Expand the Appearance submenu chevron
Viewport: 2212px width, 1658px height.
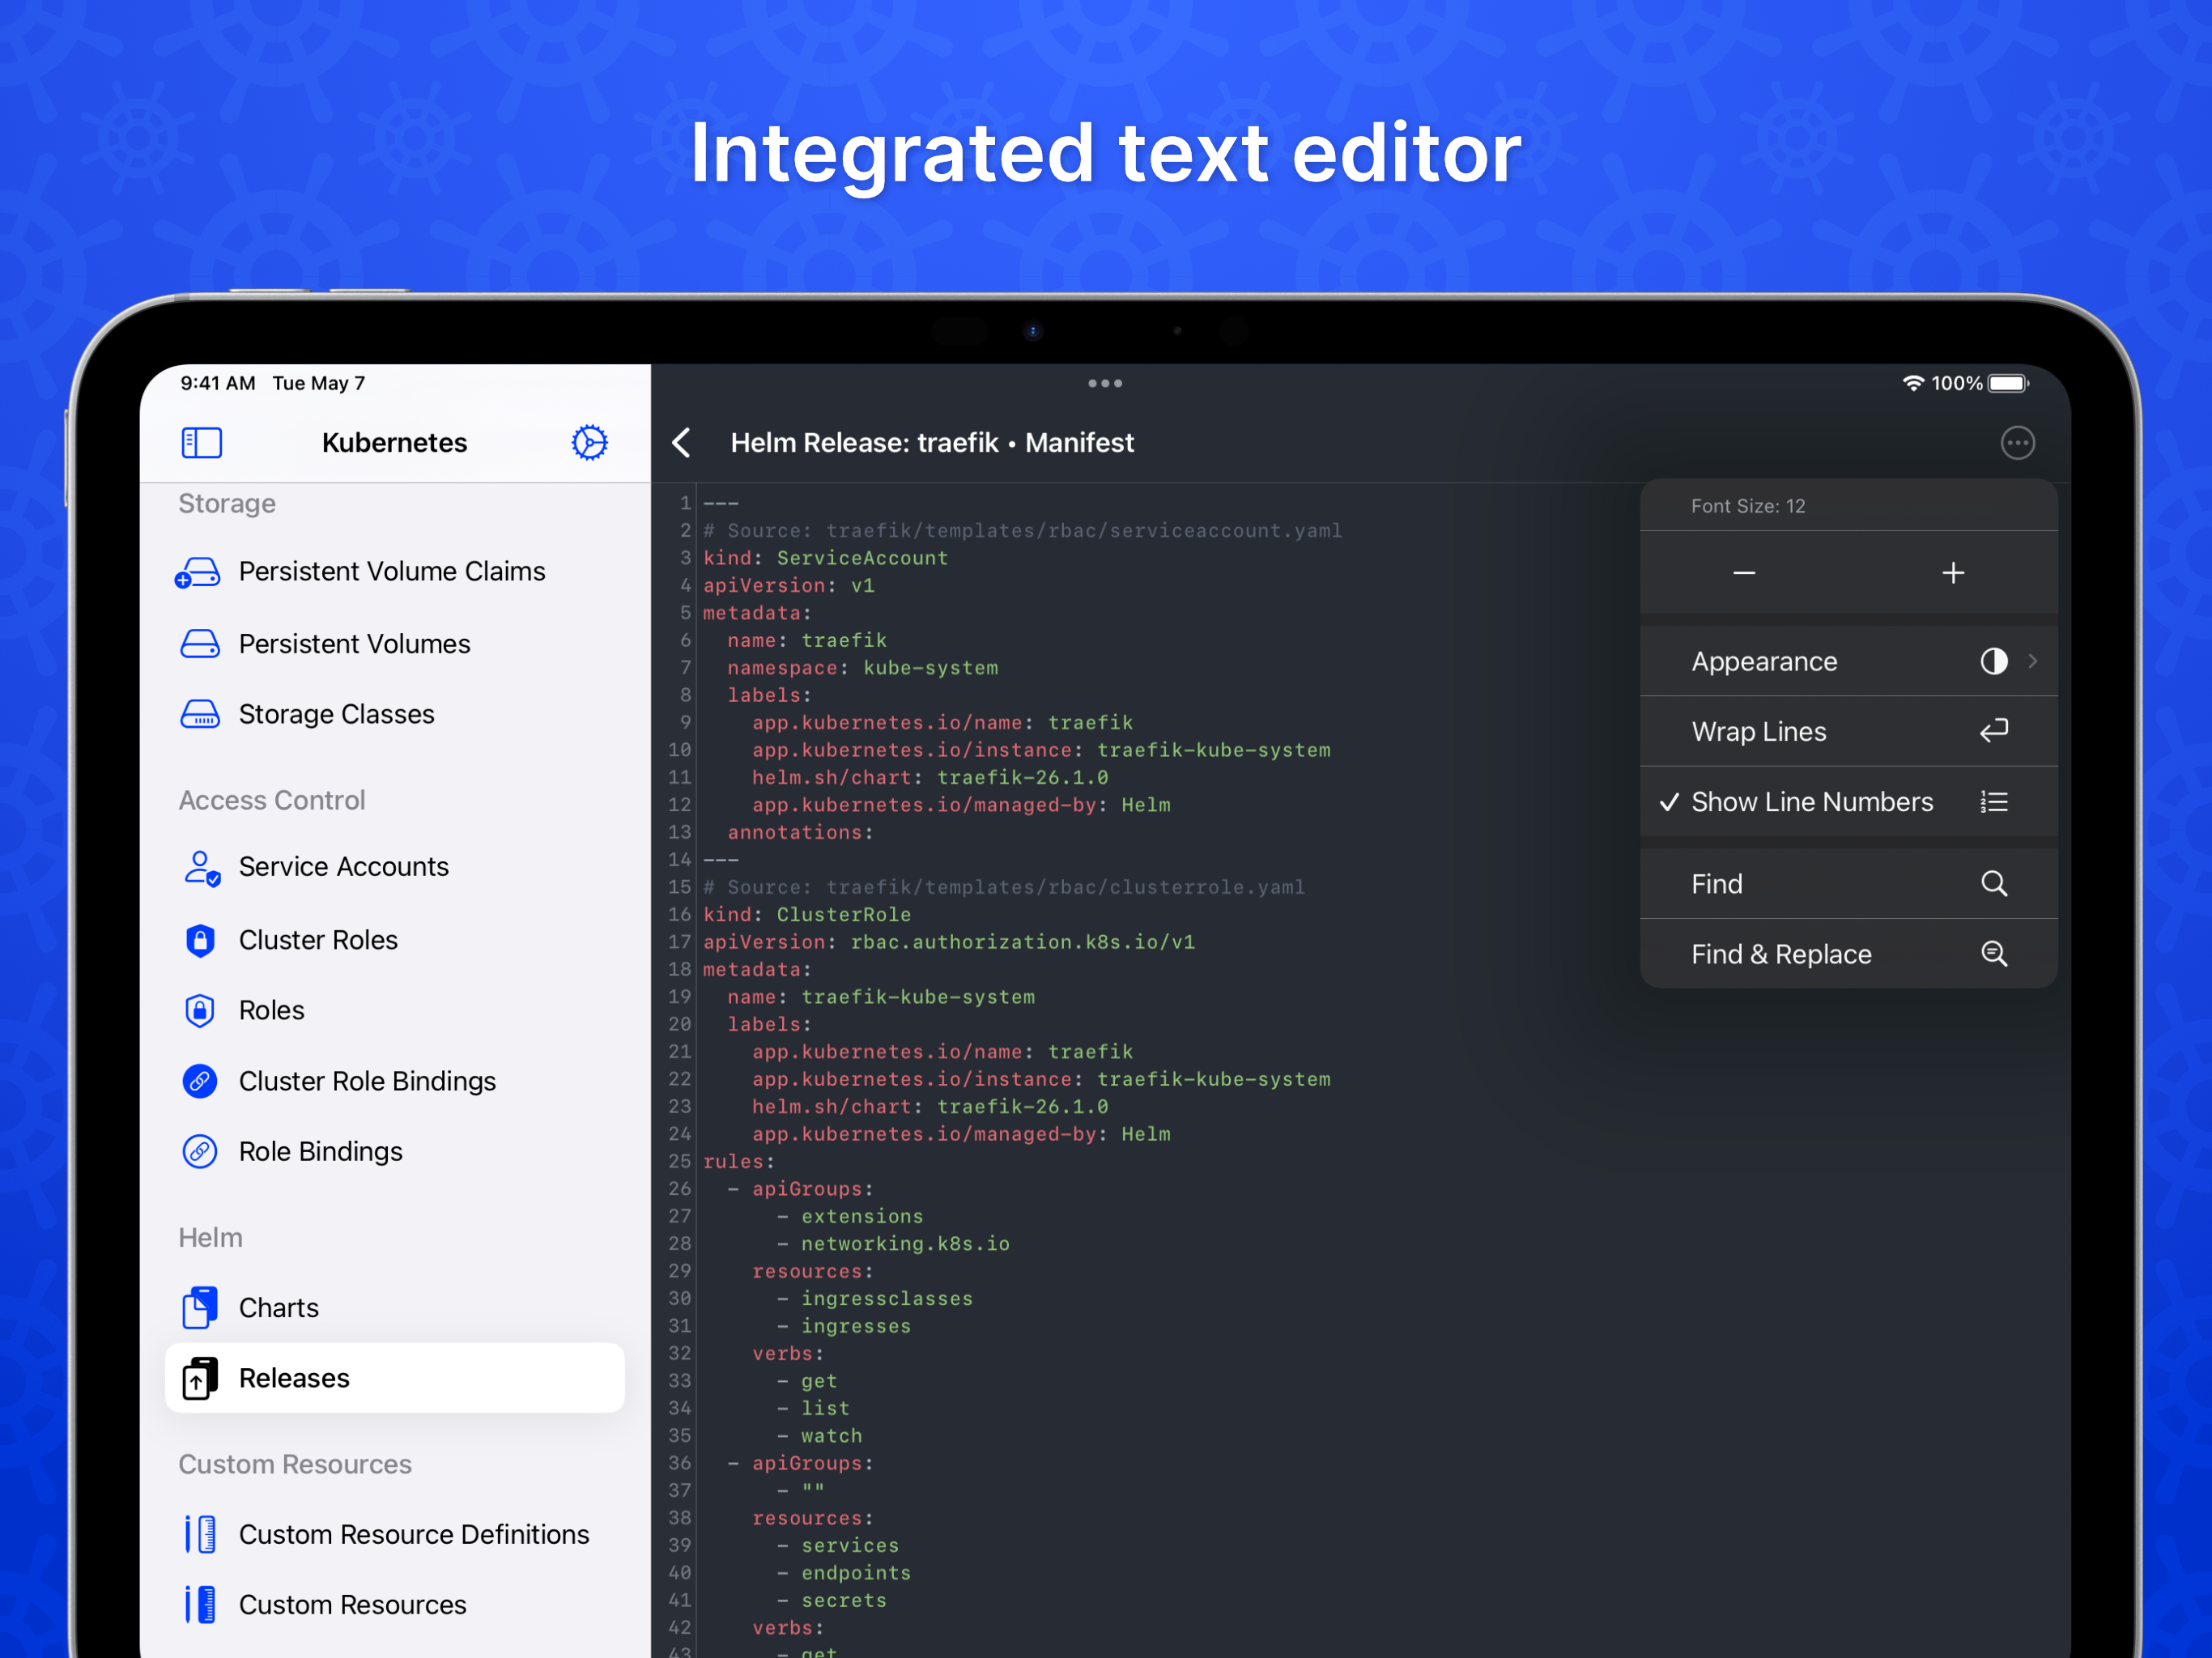point(2032,661)
